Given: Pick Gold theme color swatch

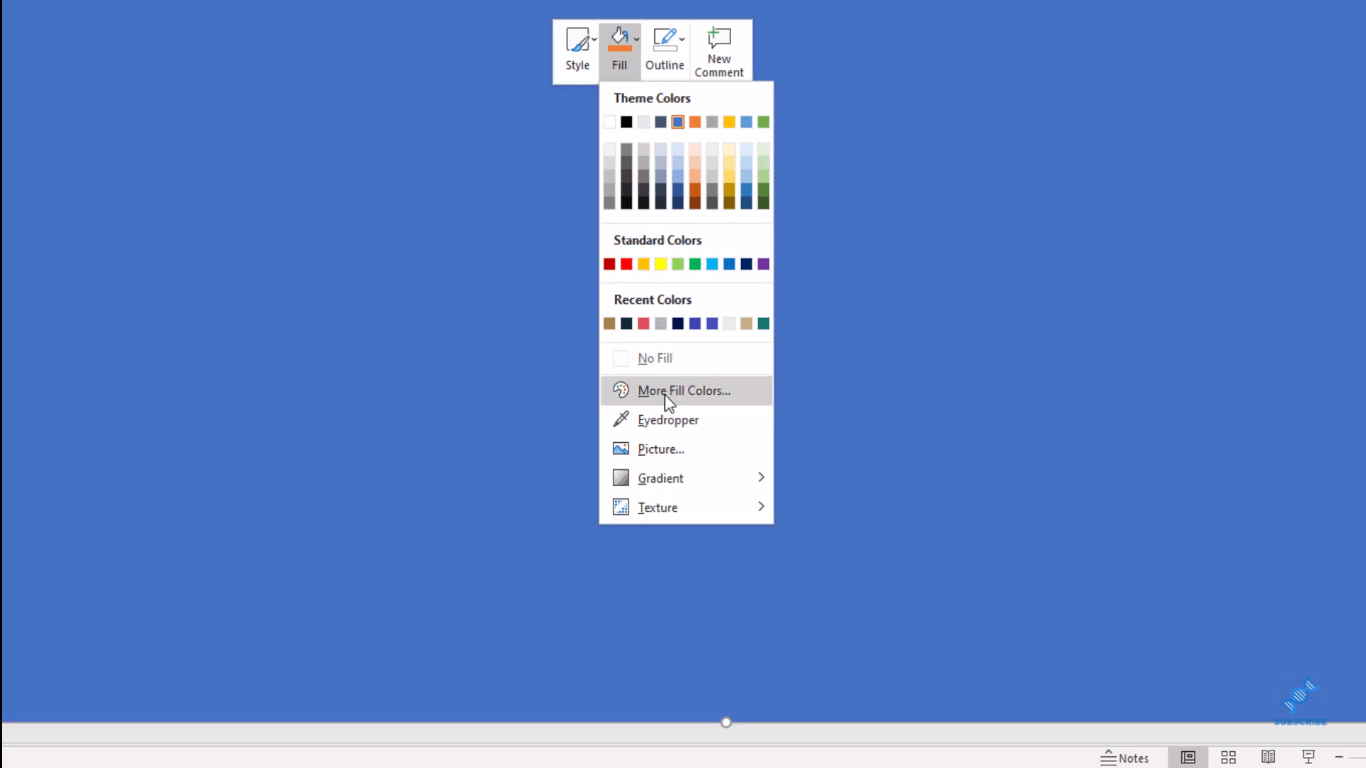Looking at the screenshot, I should pos(729,122).
